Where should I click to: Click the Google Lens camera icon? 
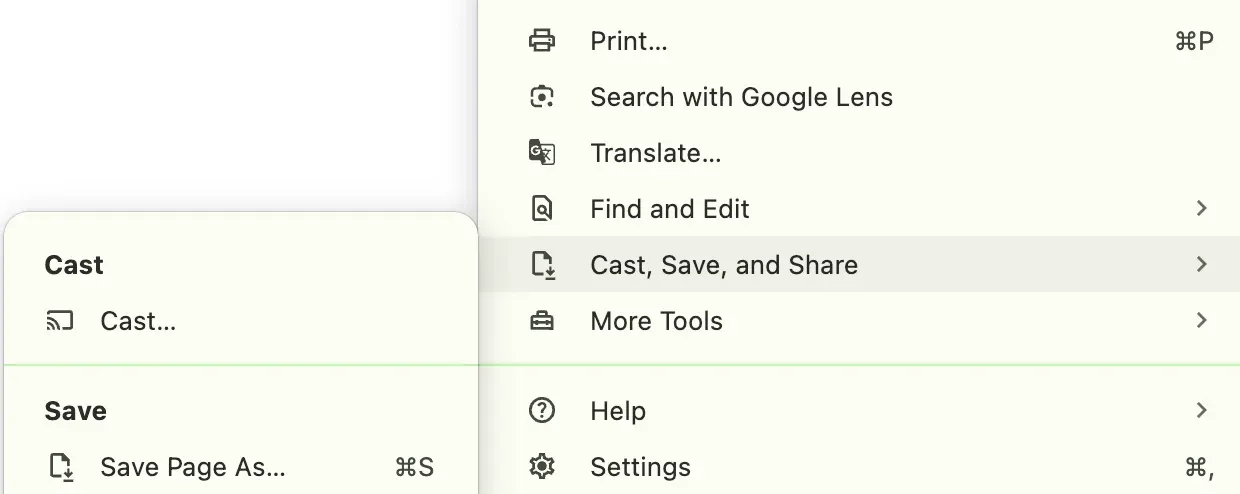point(541,97)
